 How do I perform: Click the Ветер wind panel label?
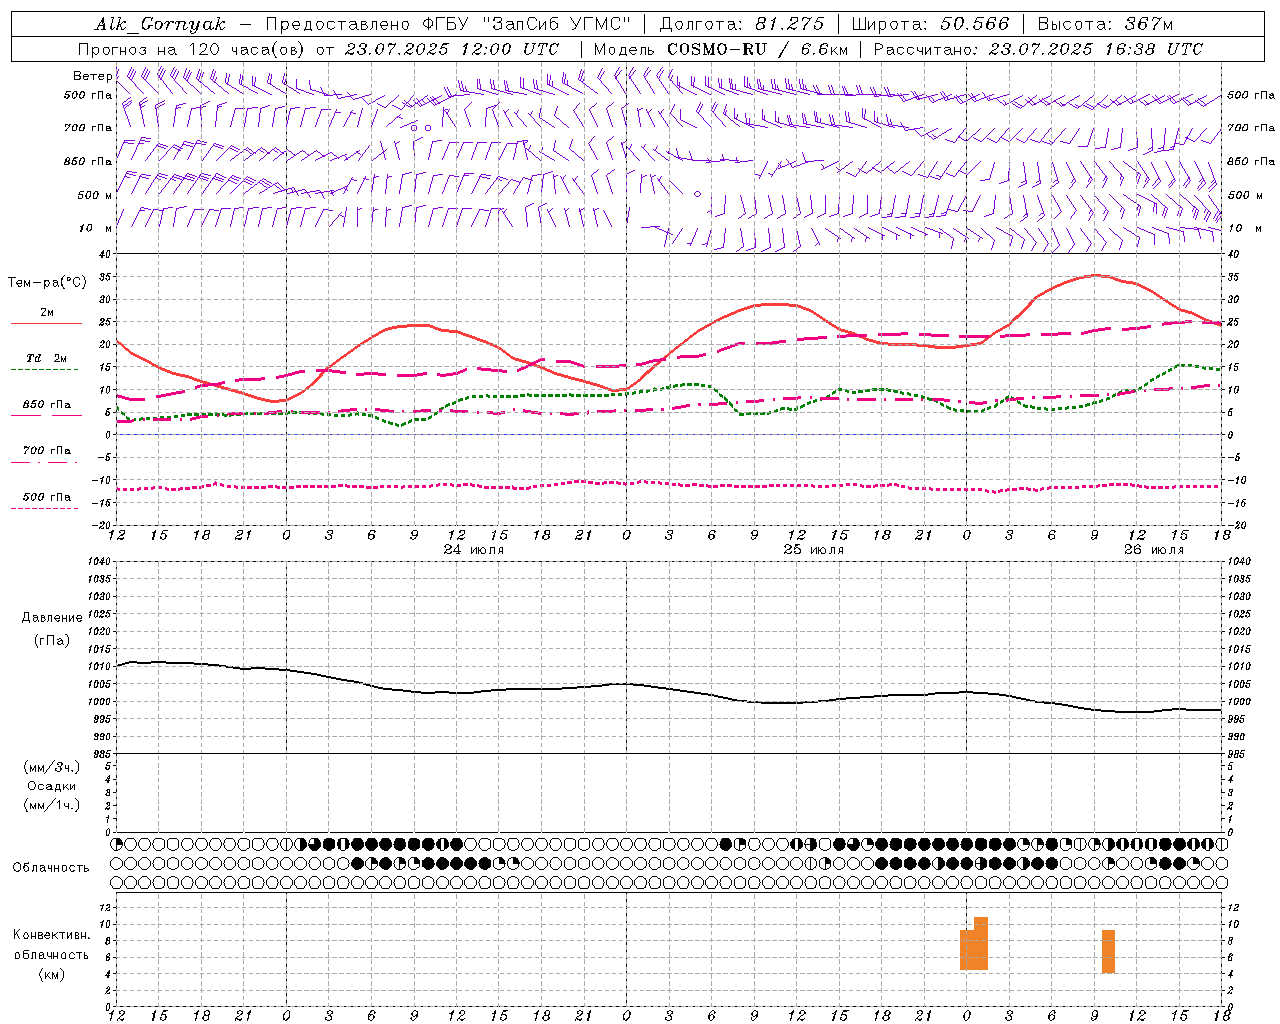[x=92, y=76]
